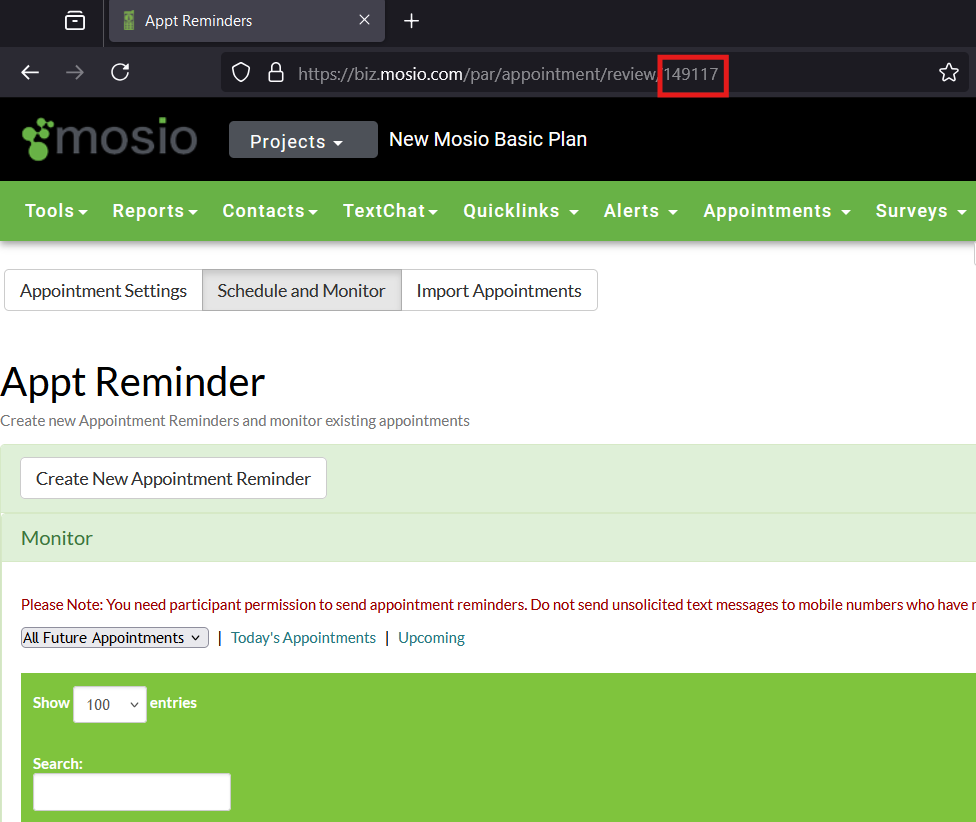Click Create New Appointment Reminder button
This screenshot has width=976, height=822.
tap(173, 479)
